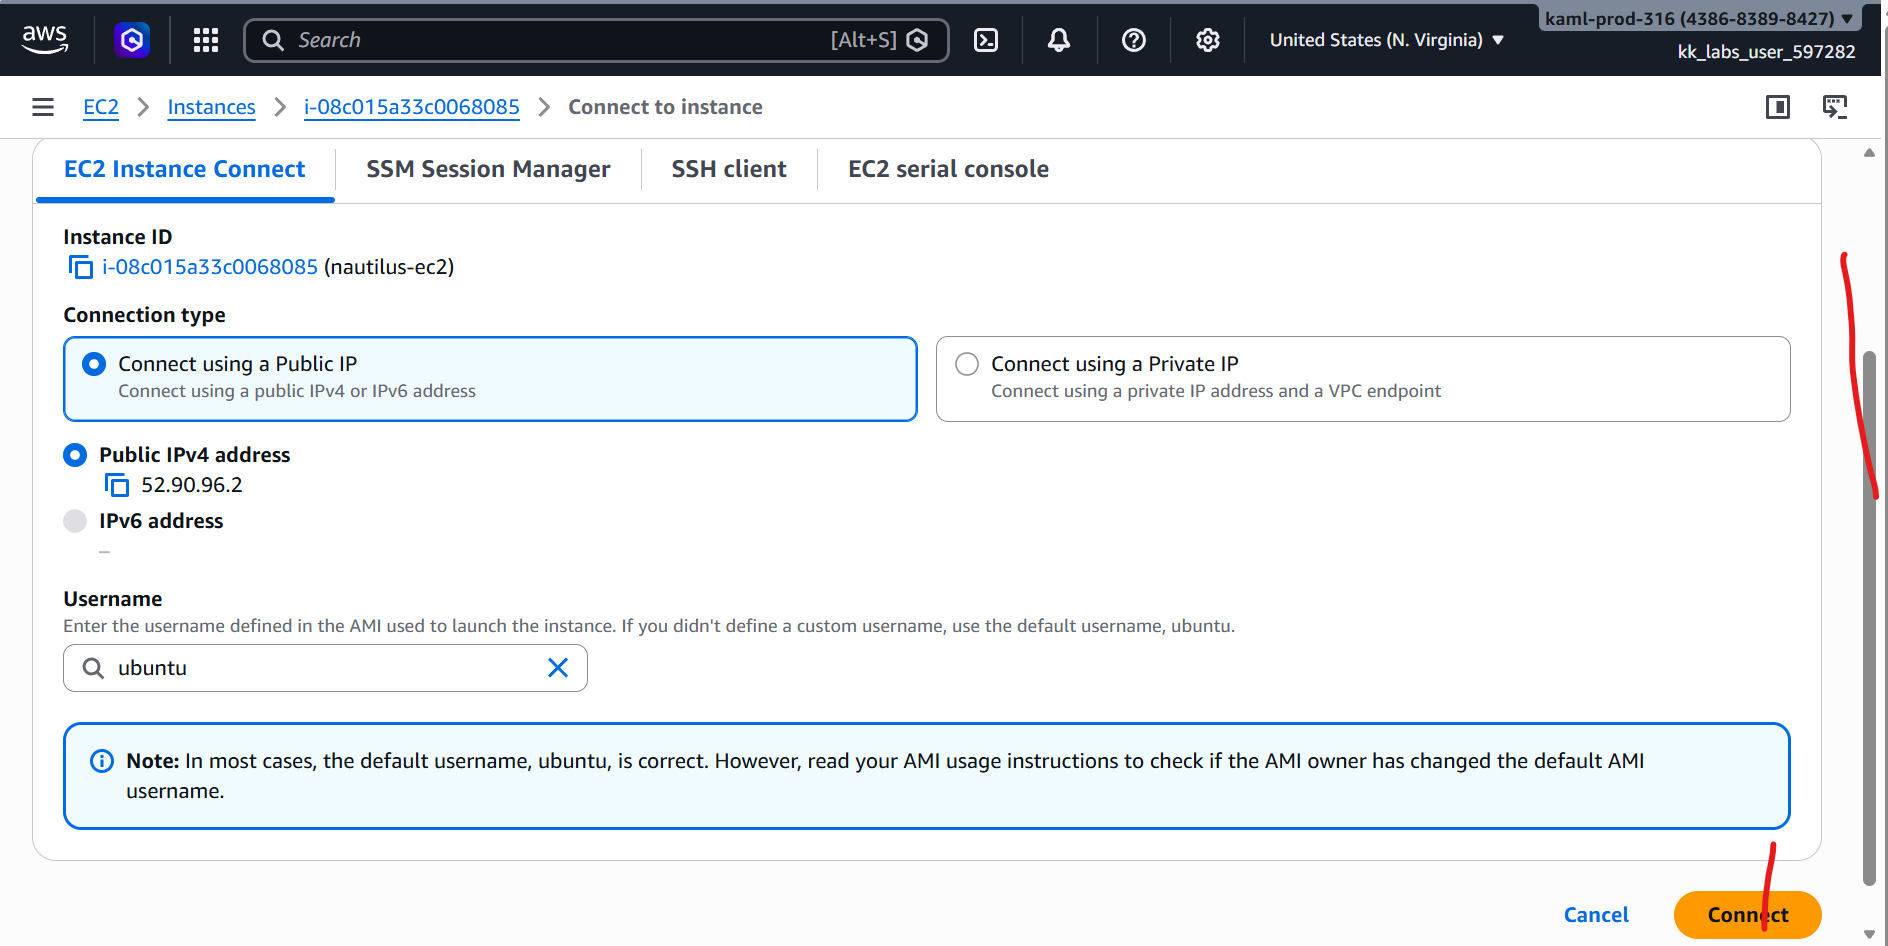Switch to the SSM Session Manager tab
Image resolution: width=1888 pixels, height=946 pixels.
click(x=488, y=169)
